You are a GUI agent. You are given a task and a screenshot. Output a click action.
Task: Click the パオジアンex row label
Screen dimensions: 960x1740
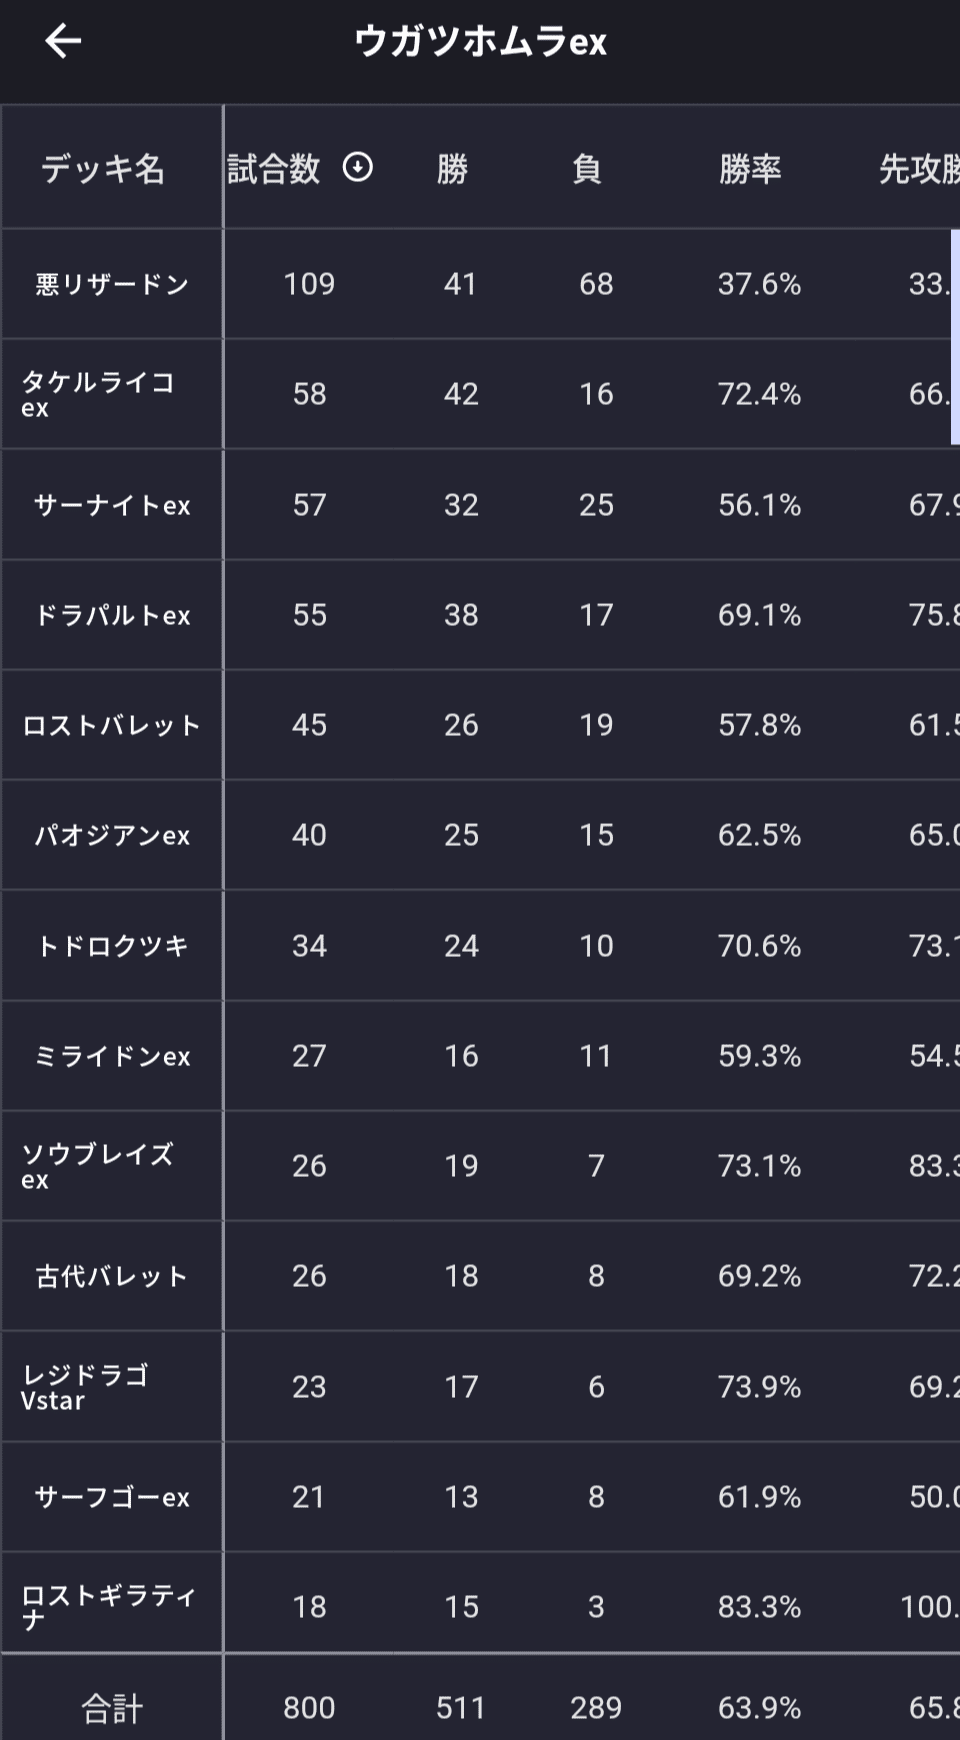click(112, 835)
